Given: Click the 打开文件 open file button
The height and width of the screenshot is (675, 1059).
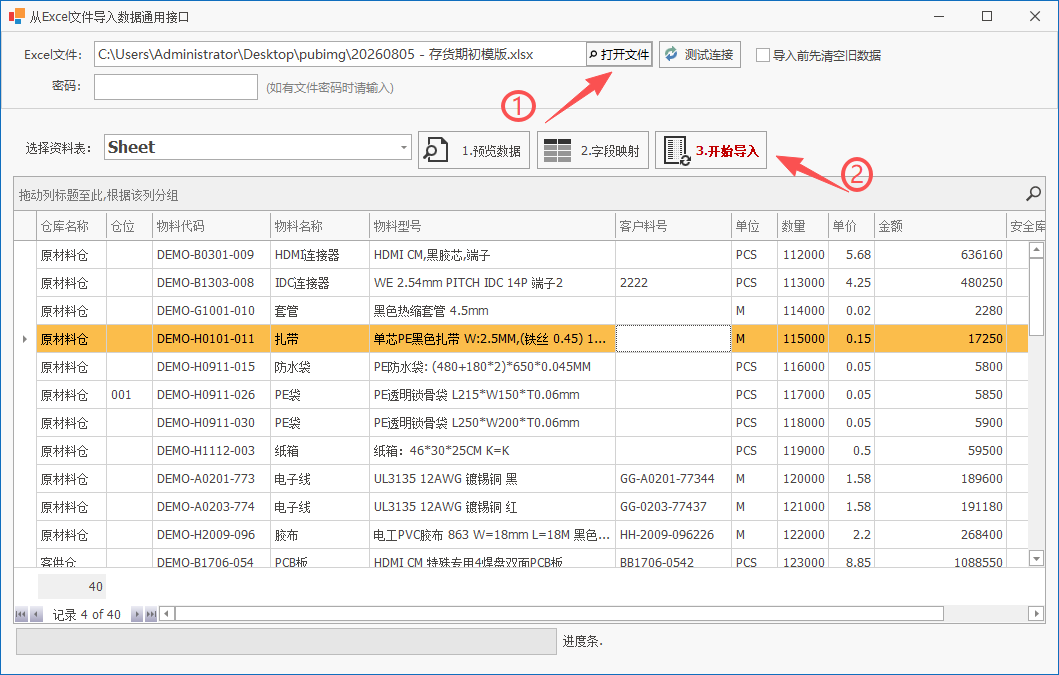Looking at the screenshot, I should coord(619,55).
